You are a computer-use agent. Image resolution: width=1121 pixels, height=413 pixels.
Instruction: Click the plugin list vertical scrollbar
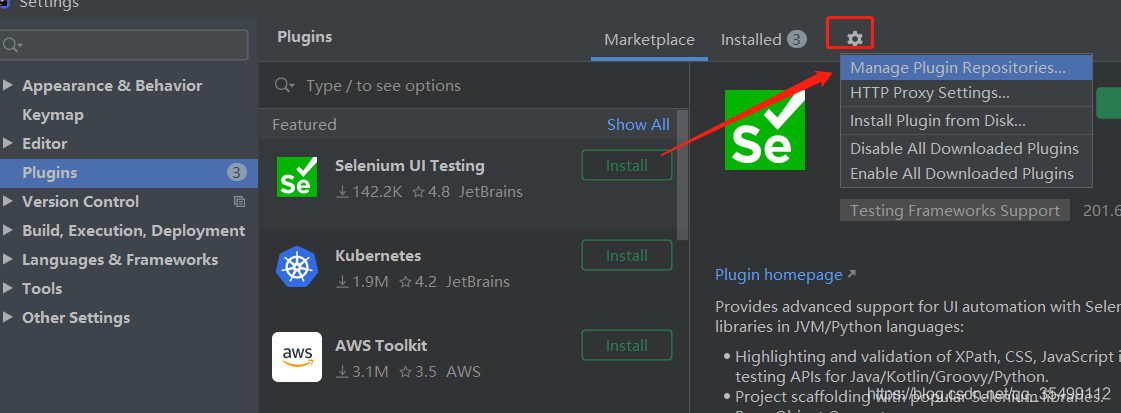(x=682, y=175)
